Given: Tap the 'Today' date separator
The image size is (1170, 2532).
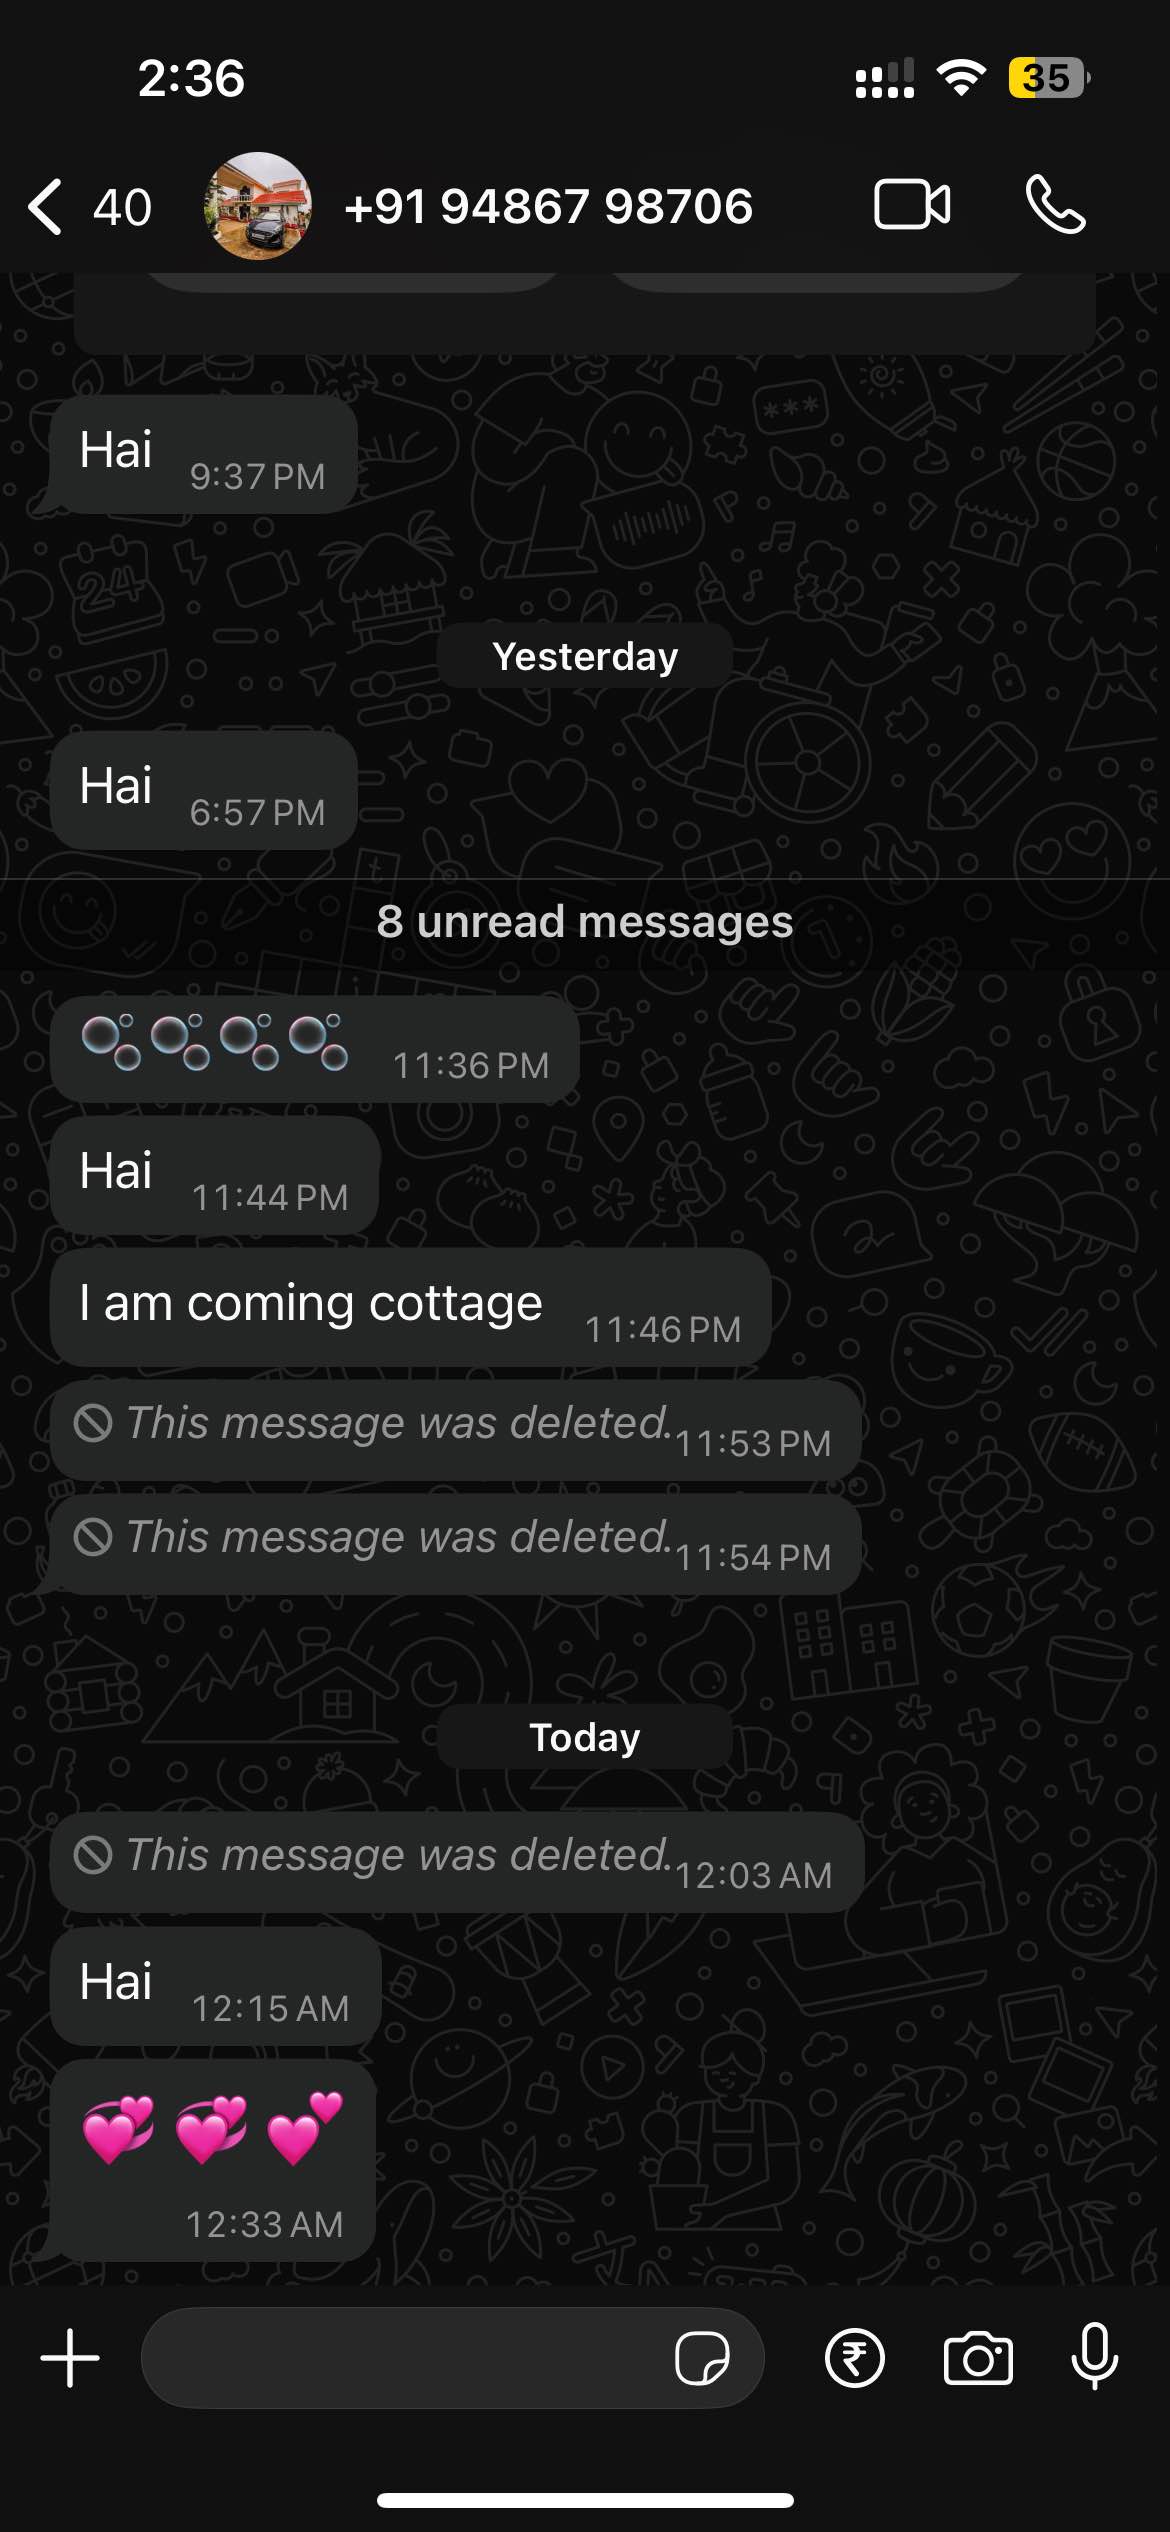Looking at the screenshot, I should click(x=585, y=1737).
